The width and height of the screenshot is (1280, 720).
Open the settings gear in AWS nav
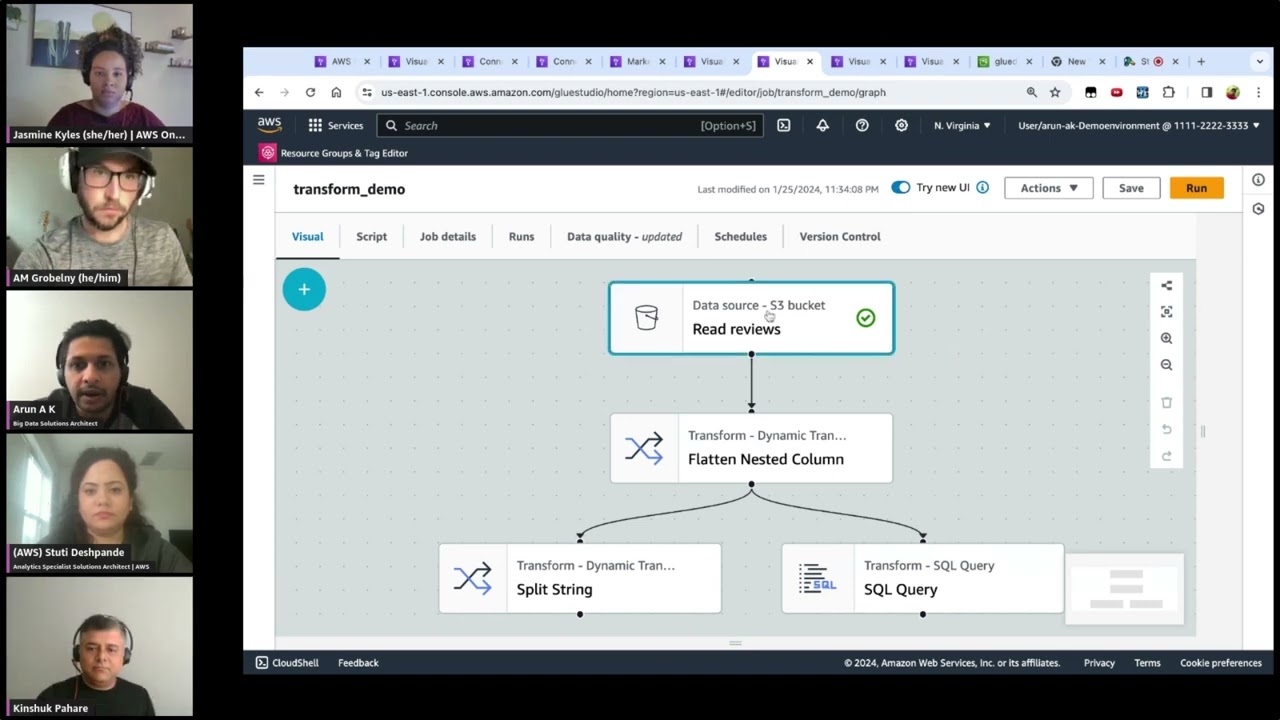point(901,125)
